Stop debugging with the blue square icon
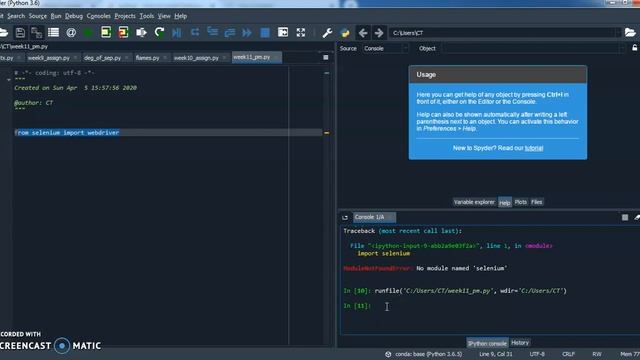The height and width of the screenshot is (360, 640). pos(265,32)
